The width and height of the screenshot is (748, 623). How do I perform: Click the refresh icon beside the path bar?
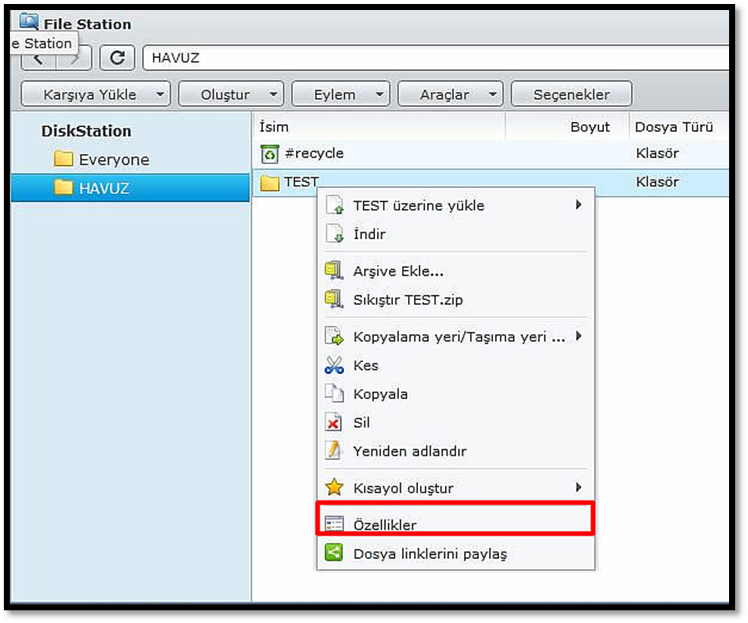pos(117,58)
